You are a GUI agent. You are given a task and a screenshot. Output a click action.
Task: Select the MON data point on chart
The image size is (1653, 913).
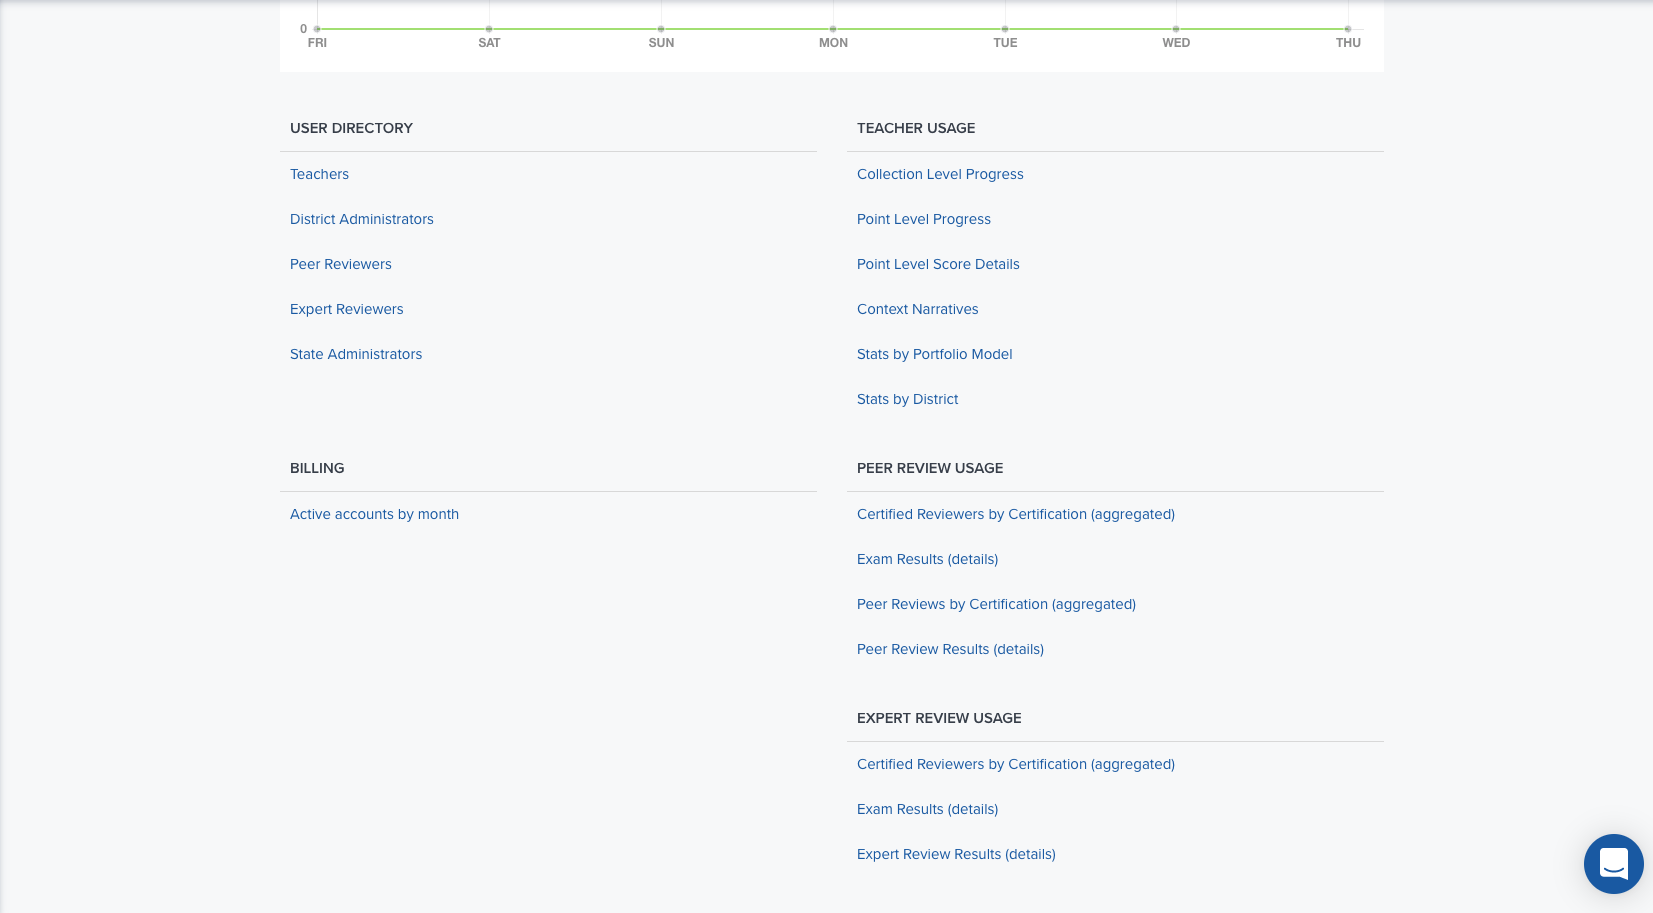tap(833, 29)
